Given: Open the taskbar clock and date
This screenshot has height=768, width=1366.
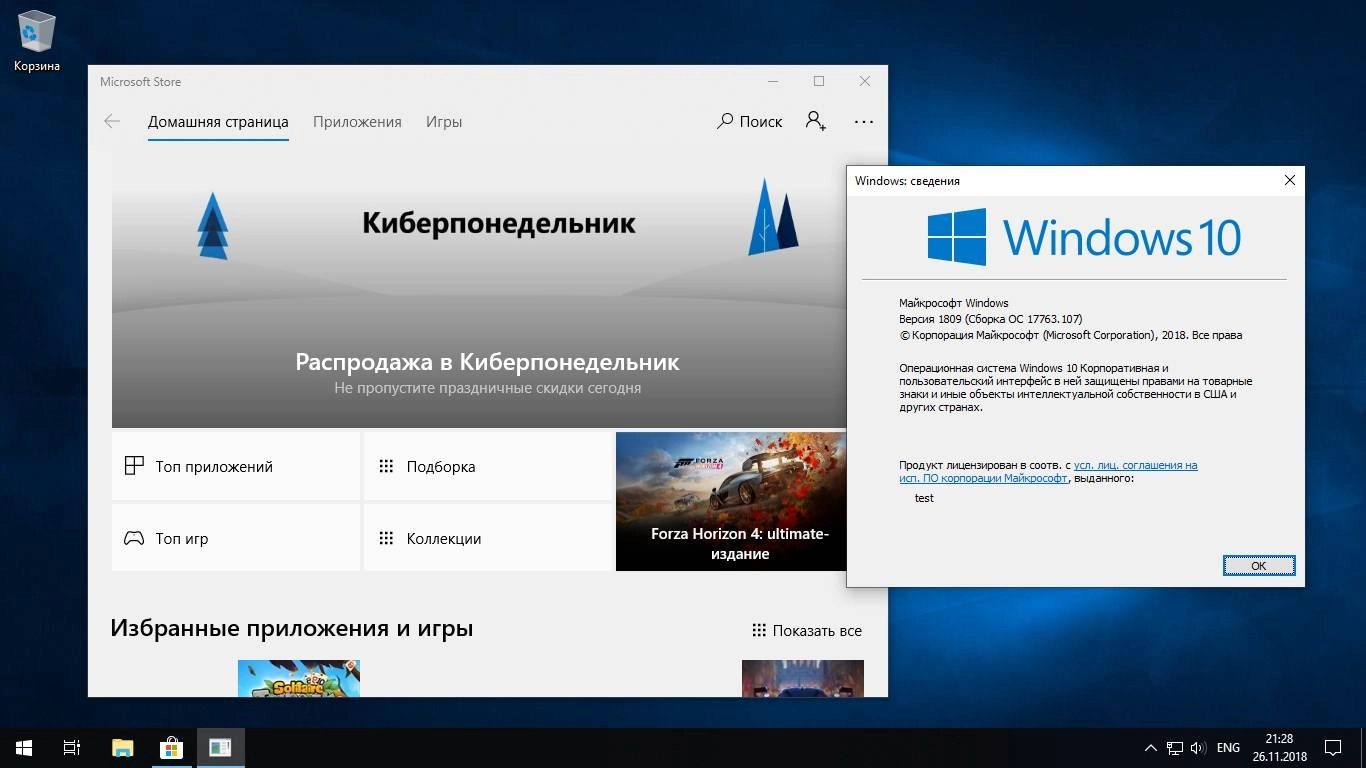Looking at the screenshot, I should 1278,748.
